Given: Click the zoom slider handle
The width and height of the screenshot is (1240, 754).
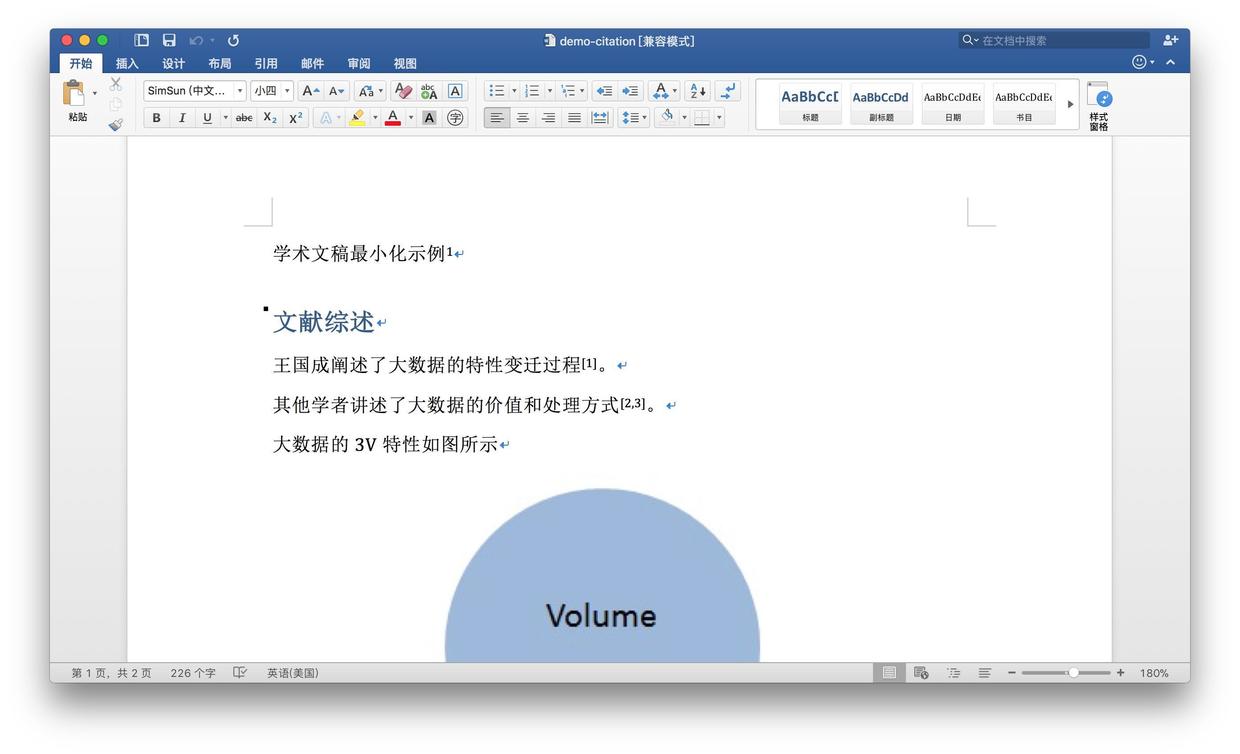Looking at the screenshot, I should click(1073, 673).
